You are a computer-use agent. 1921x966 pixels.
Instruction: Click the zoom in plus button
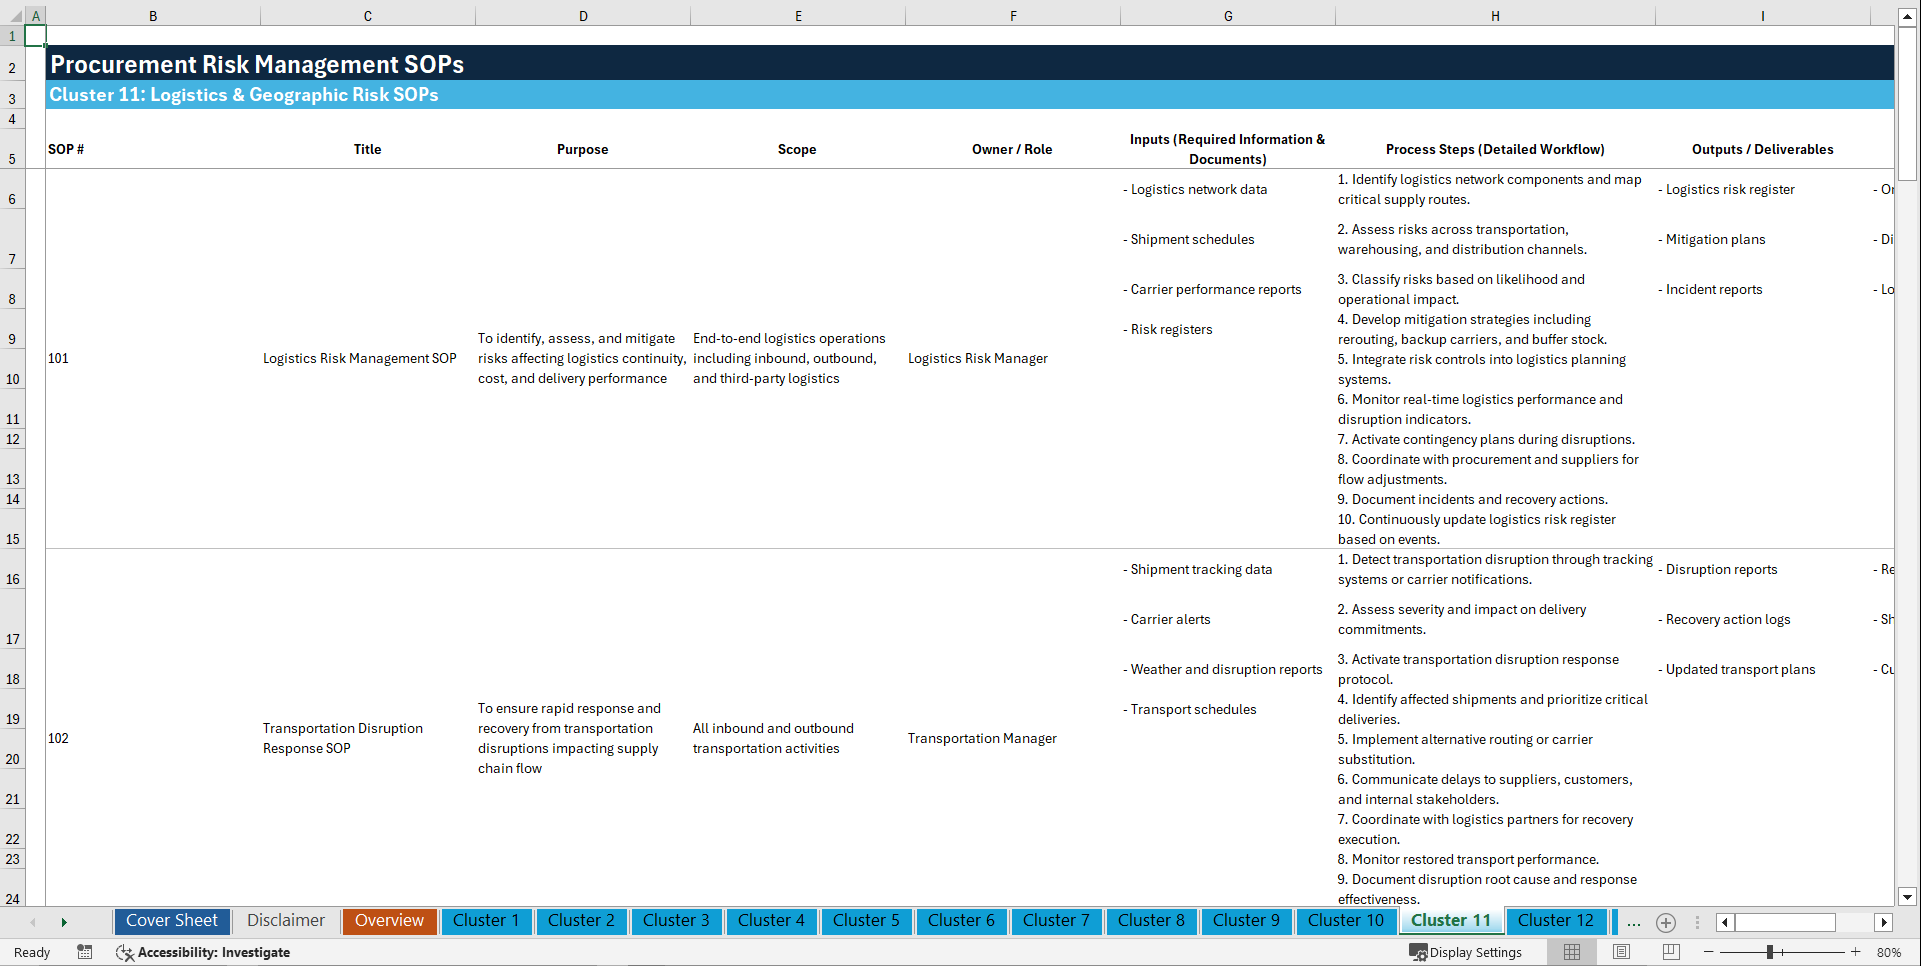[1856, 952]
